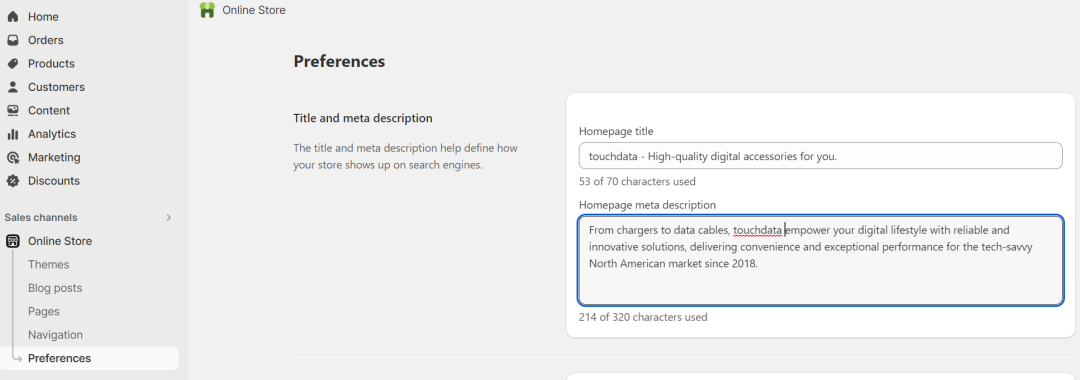Viewport: 1080px width, 380px height.
Task: Click the Marketing target icon
Action: pyautogui.click(x=12, y=157)
